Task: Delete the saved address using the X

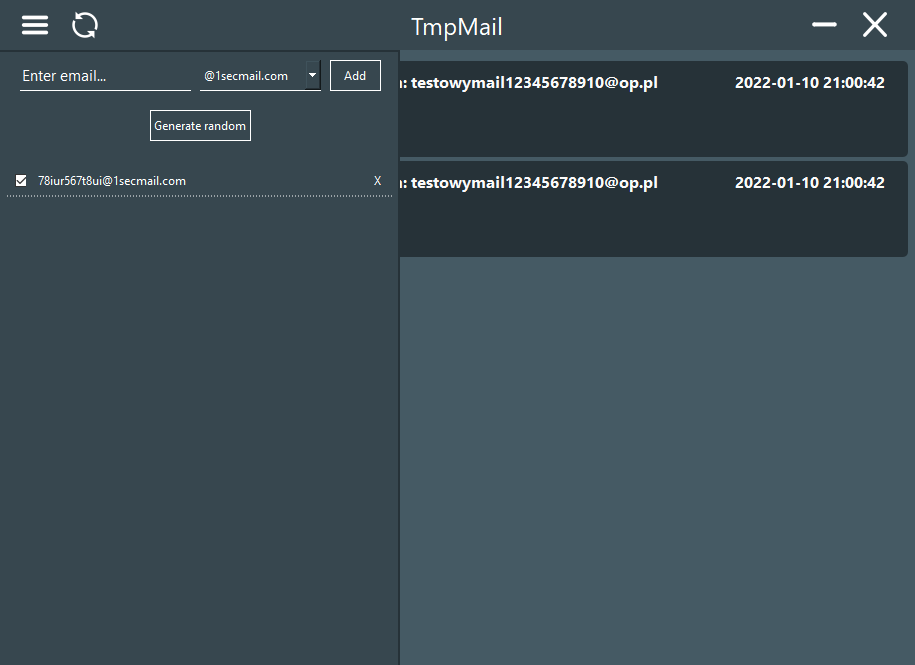Action: pos(377,181)
